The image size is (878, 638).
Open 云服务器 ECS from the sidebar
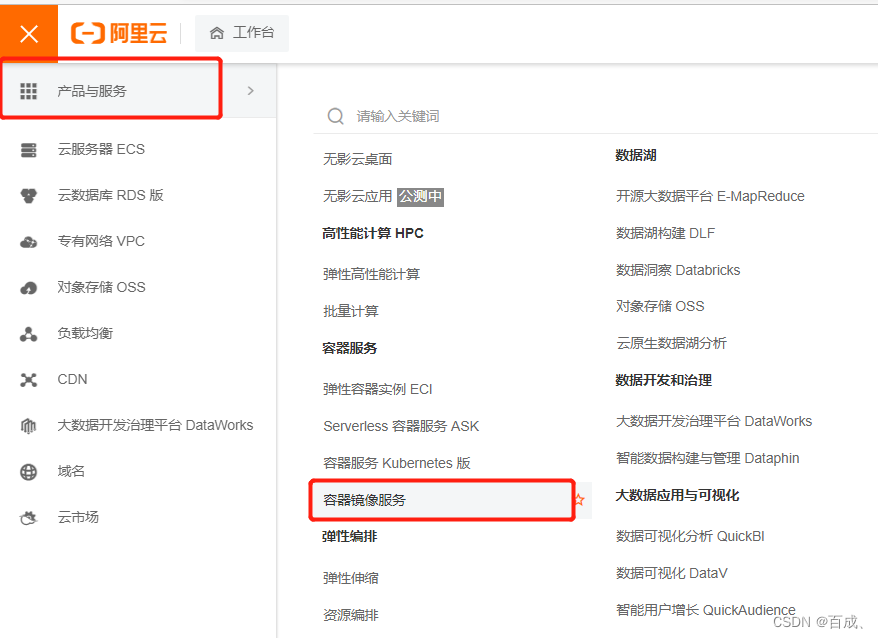coord(101,150)
